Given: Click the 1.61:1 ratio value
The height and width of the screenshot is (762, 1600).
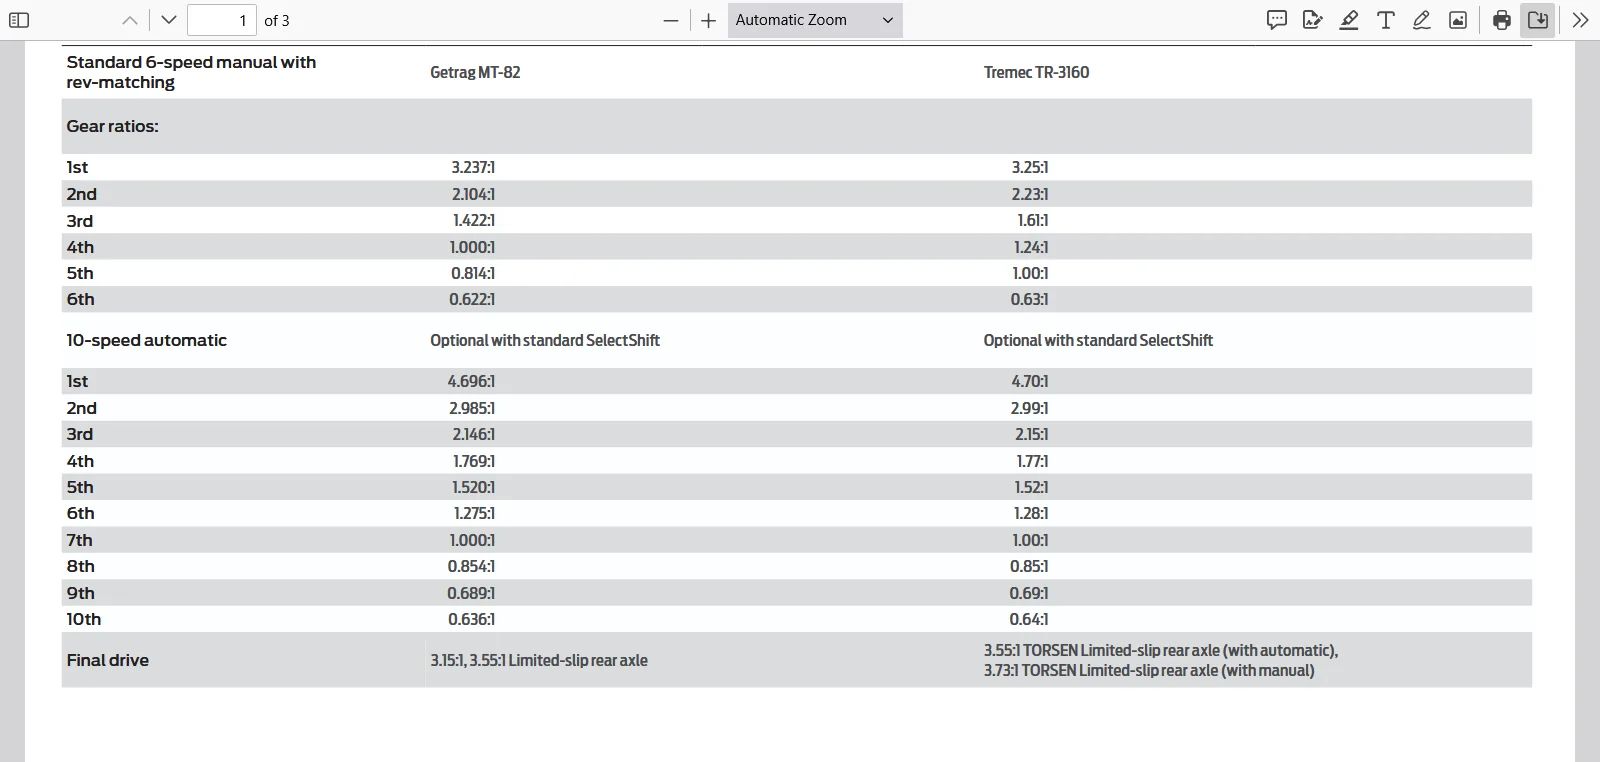Looking at the screenshot, I should [1033, 220].
